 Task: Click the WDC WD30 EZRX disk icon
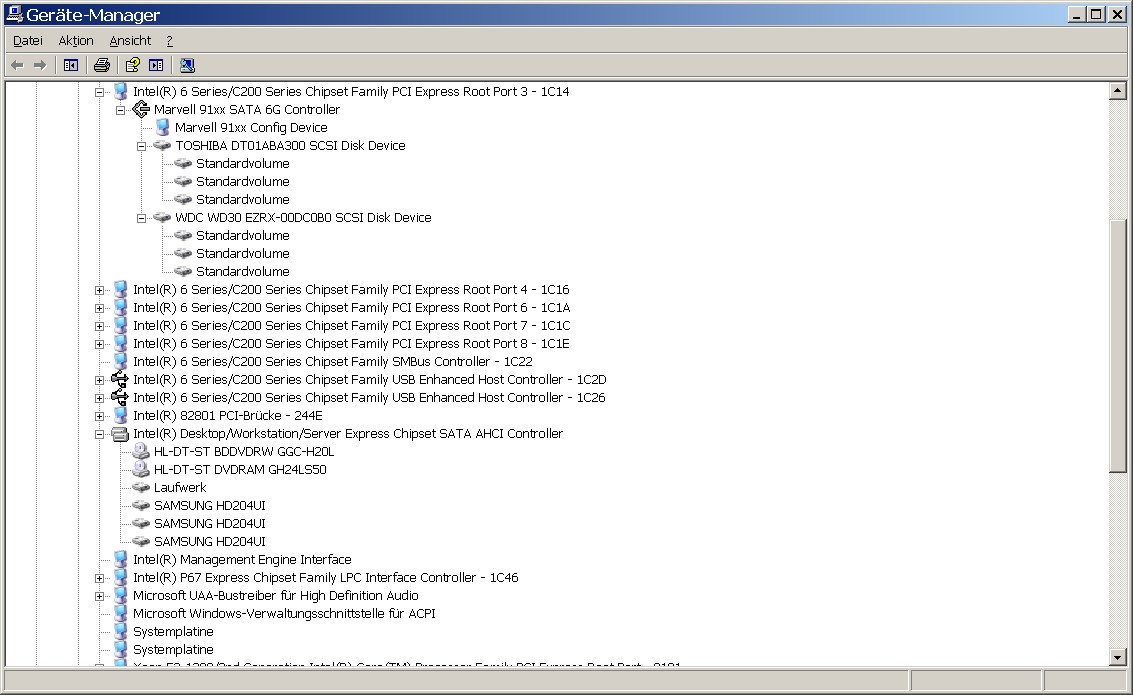click(162, 217)
